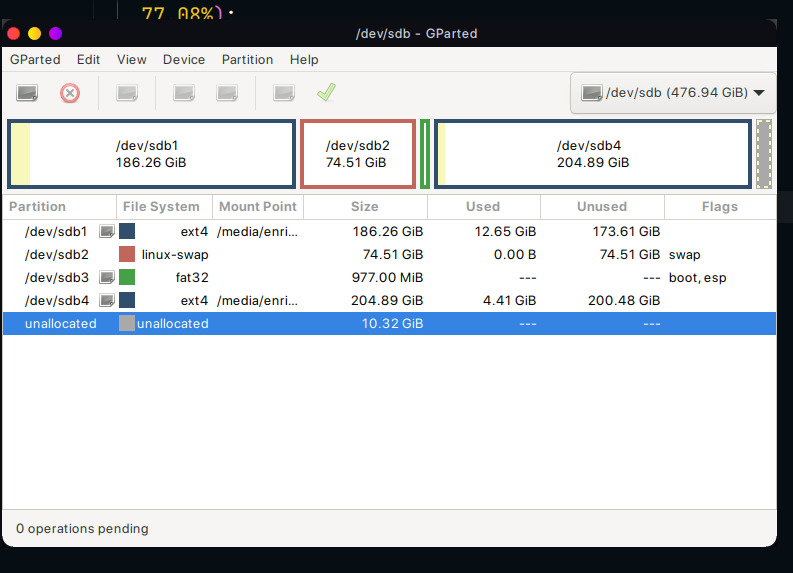Click the red Delete partition icon
This screenshot has width=793, height=573.
[x=70, y=93]
